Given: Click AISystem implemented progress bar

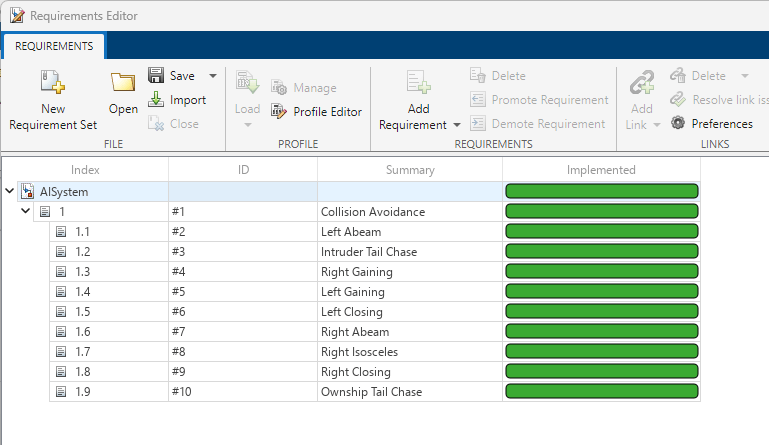Looking at the screenshot, I should [x=602, y=191].
